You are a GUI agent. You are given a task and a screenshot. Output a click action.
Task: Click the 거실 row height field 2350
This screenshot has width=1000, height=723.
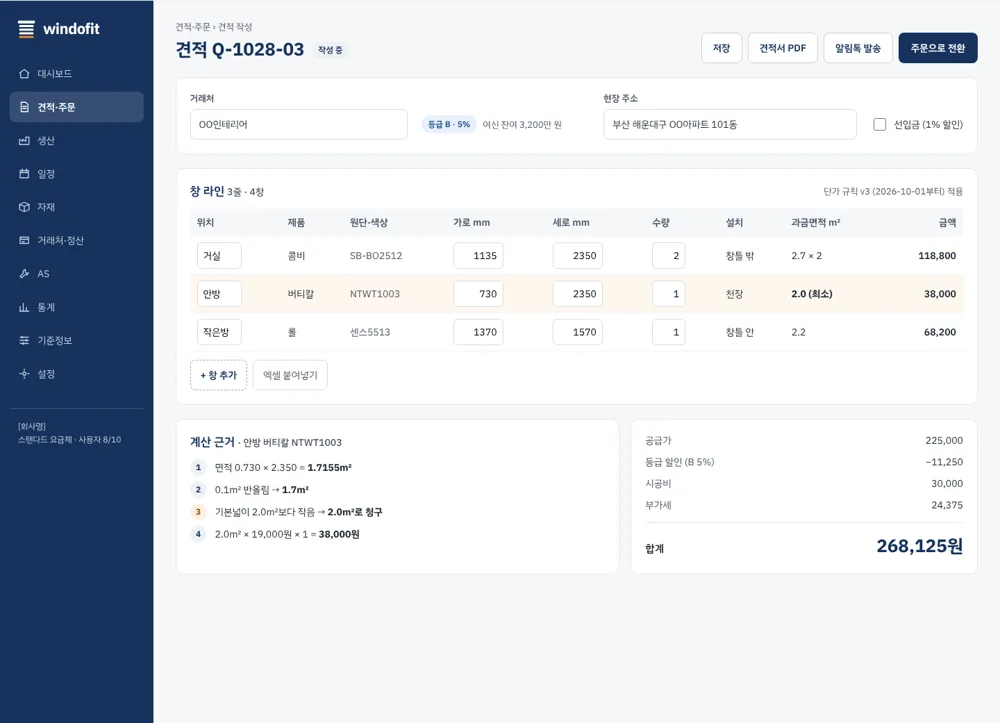(578, 256)
